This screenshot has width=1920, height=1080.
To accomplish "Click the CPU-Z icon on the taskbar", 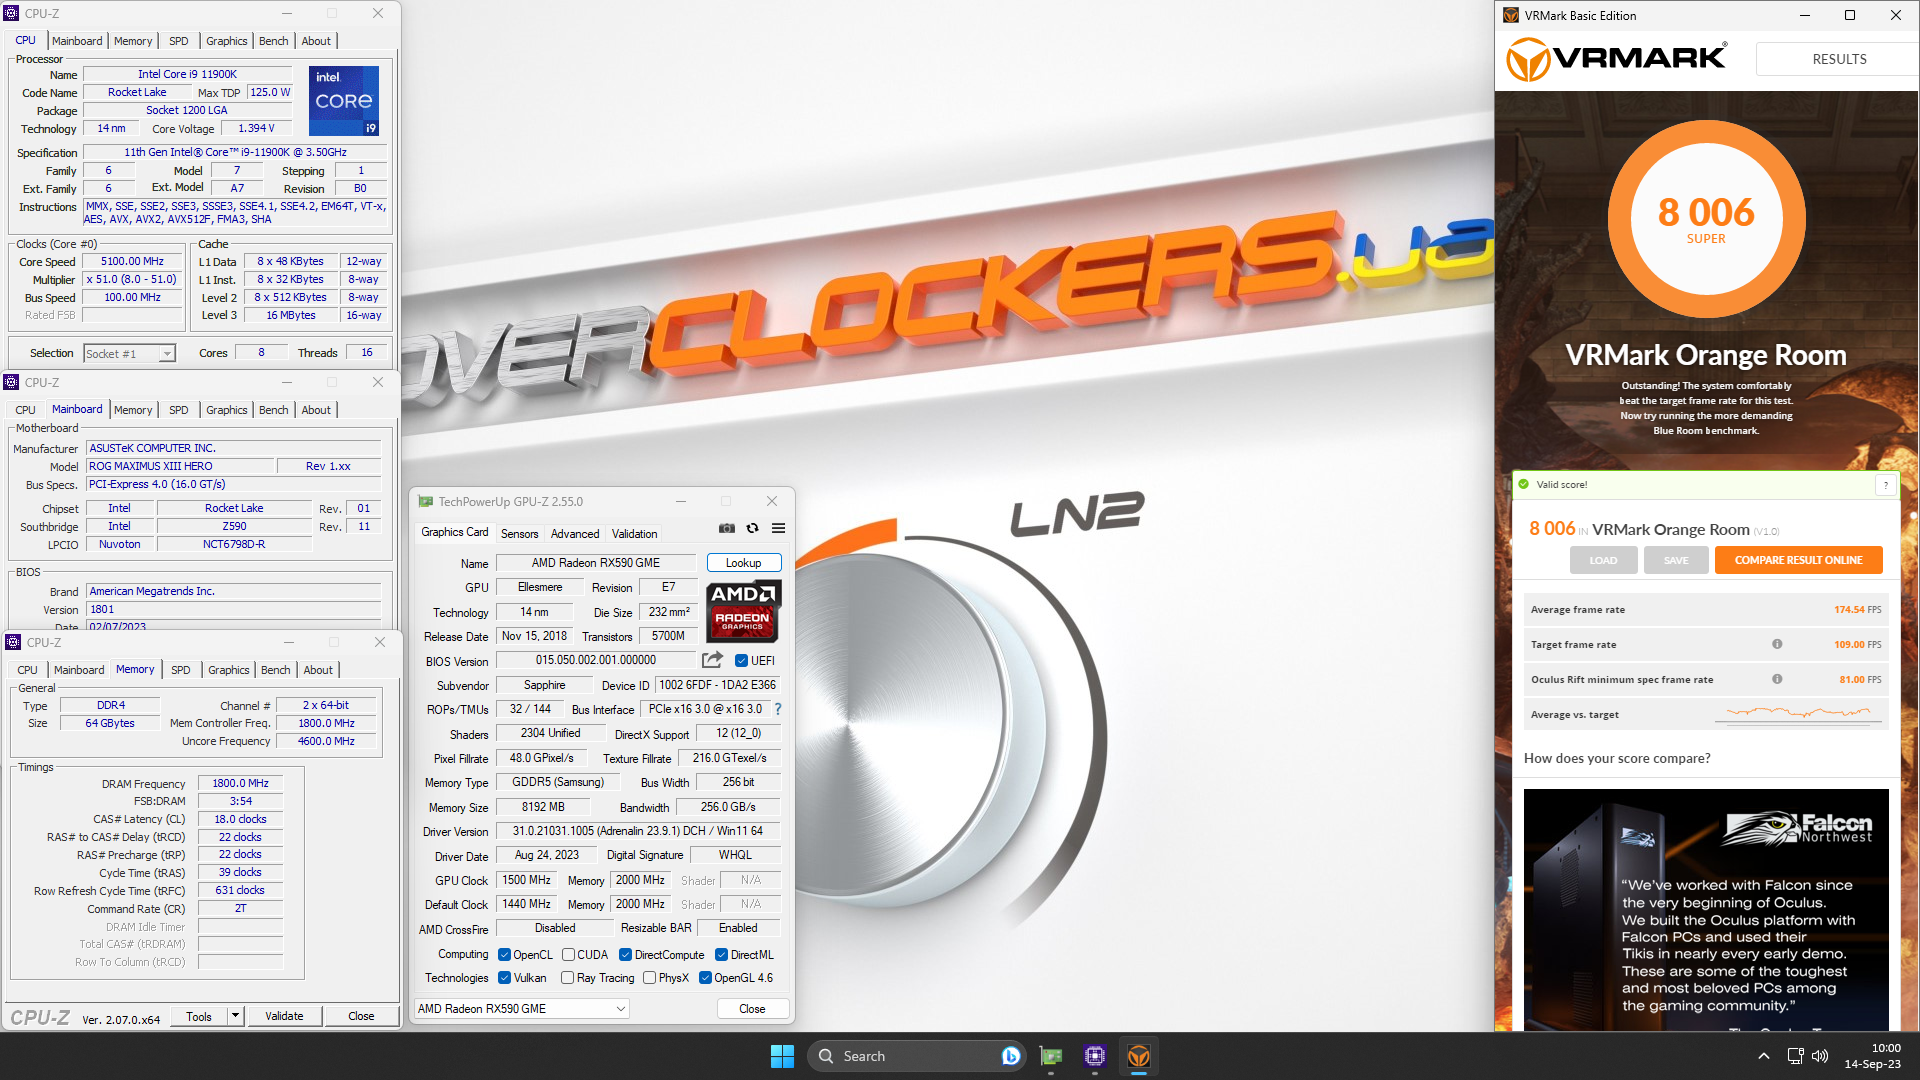I will coord(1095,1056).
